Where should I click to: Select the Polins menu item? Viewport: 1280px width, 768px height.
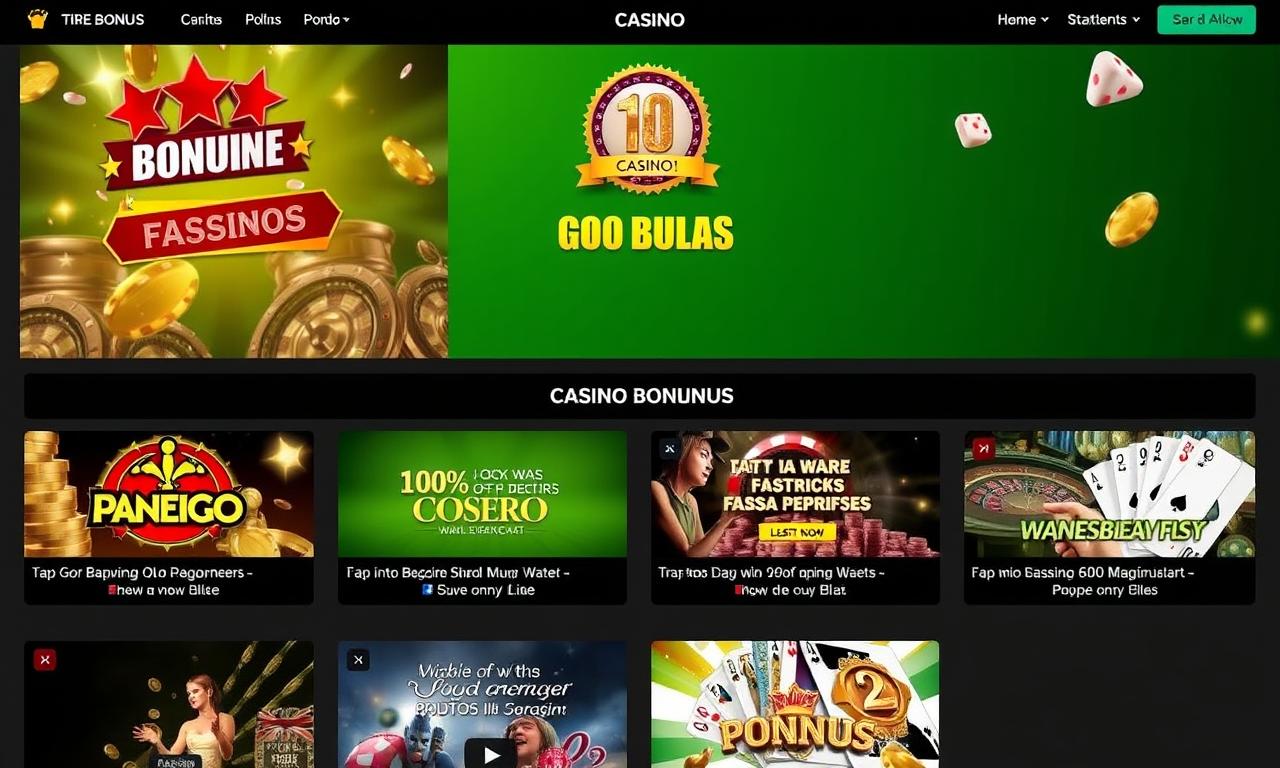point(263,19)
